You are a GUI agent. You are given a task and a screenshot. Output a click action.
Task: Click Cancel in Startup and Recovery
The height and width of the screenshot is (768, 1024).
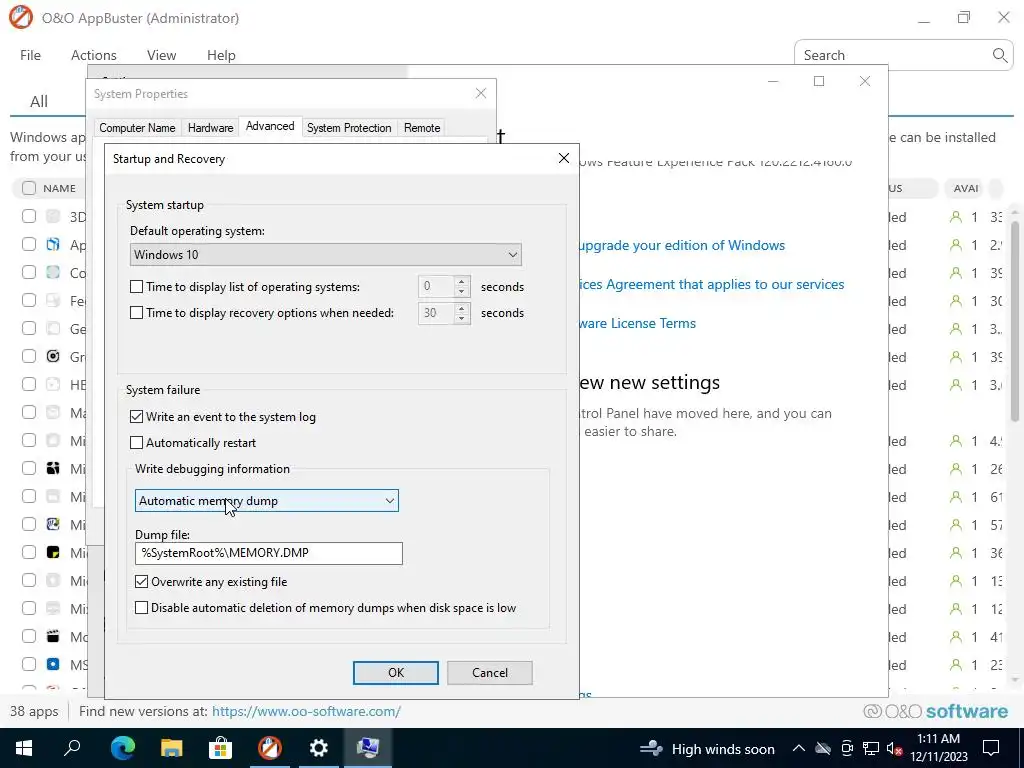[490, 673]
